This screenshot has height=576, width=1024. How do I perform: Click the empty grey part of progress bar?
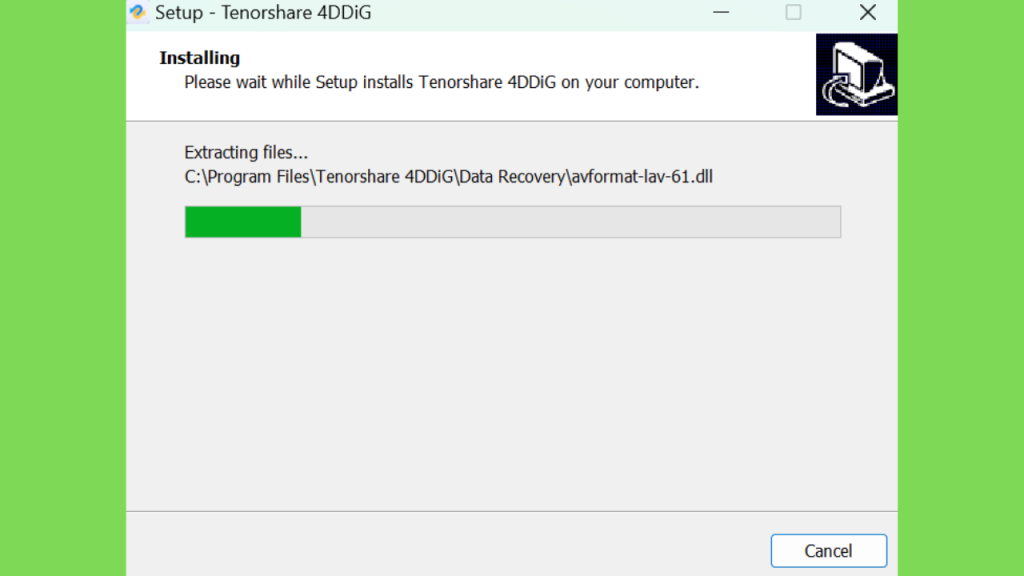coord(571,222)
